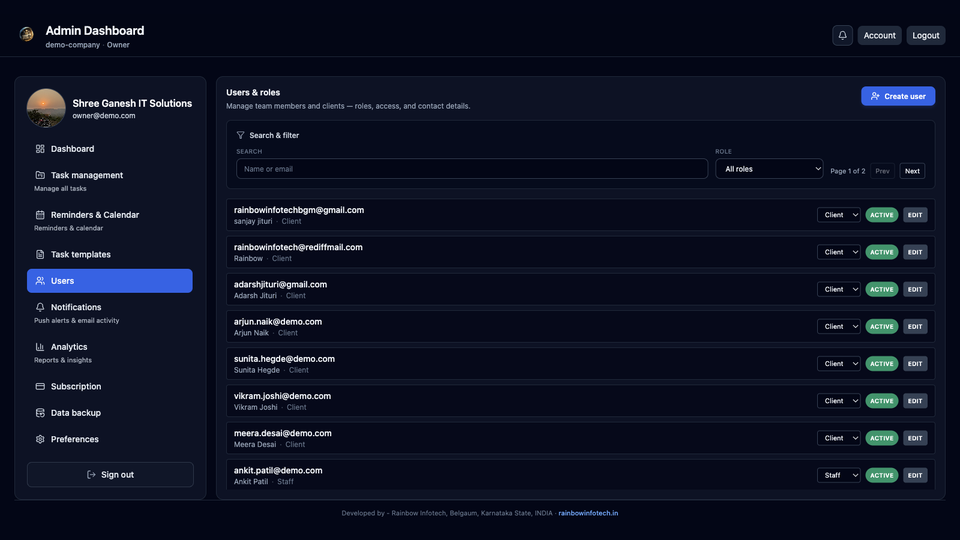Click the Logout button in header

point(926,36)
